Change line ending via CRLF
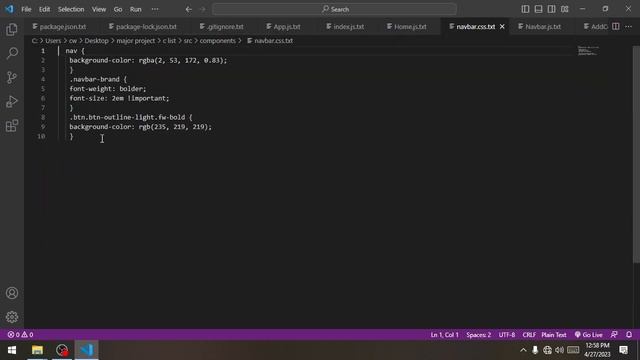Screen dimensions: 640x360 coord(529,335)
